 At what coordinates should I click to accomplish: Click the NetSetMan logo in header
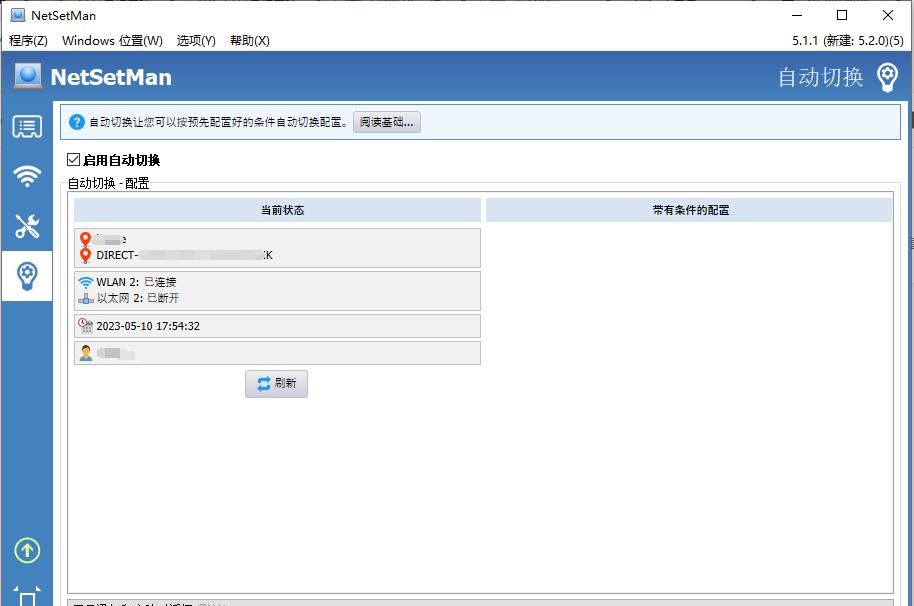(x=28, y=76)
